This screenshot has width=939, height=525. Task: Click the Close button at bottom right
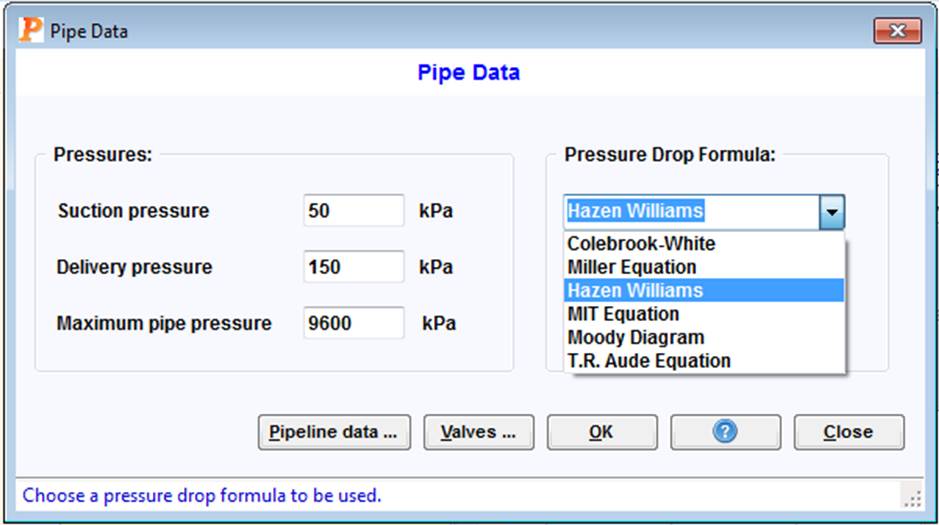[849, 432]
